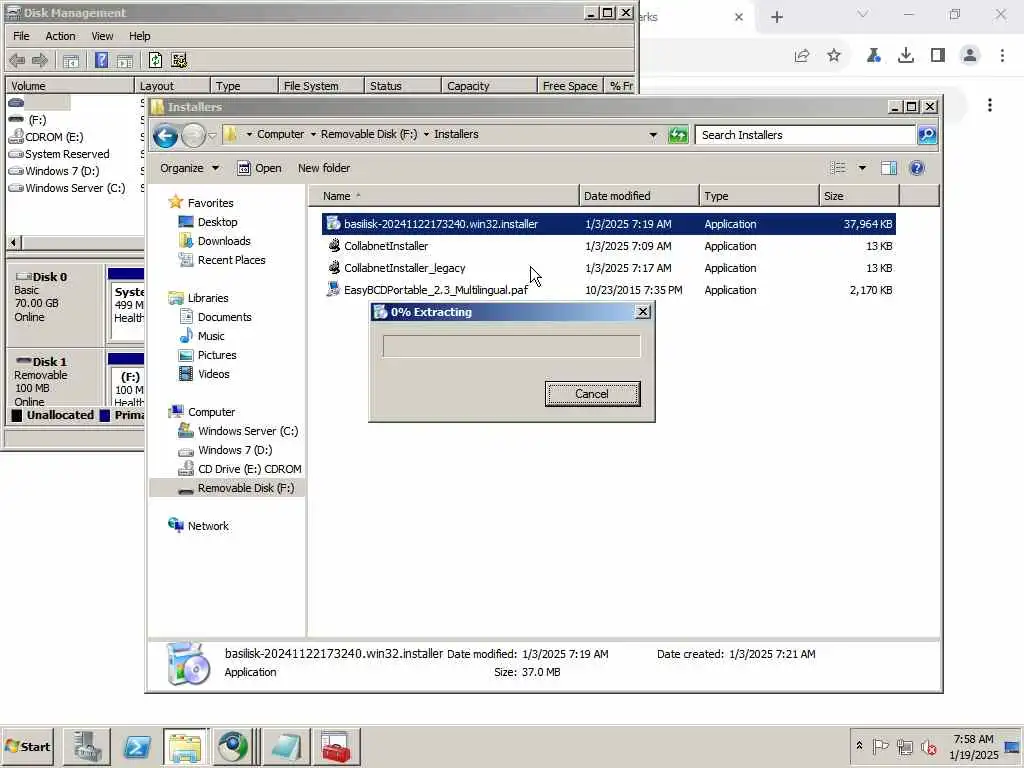Toggle the preview pane icon in Explorer
The height and width of the screenshot is (768, 1024).
889,168
